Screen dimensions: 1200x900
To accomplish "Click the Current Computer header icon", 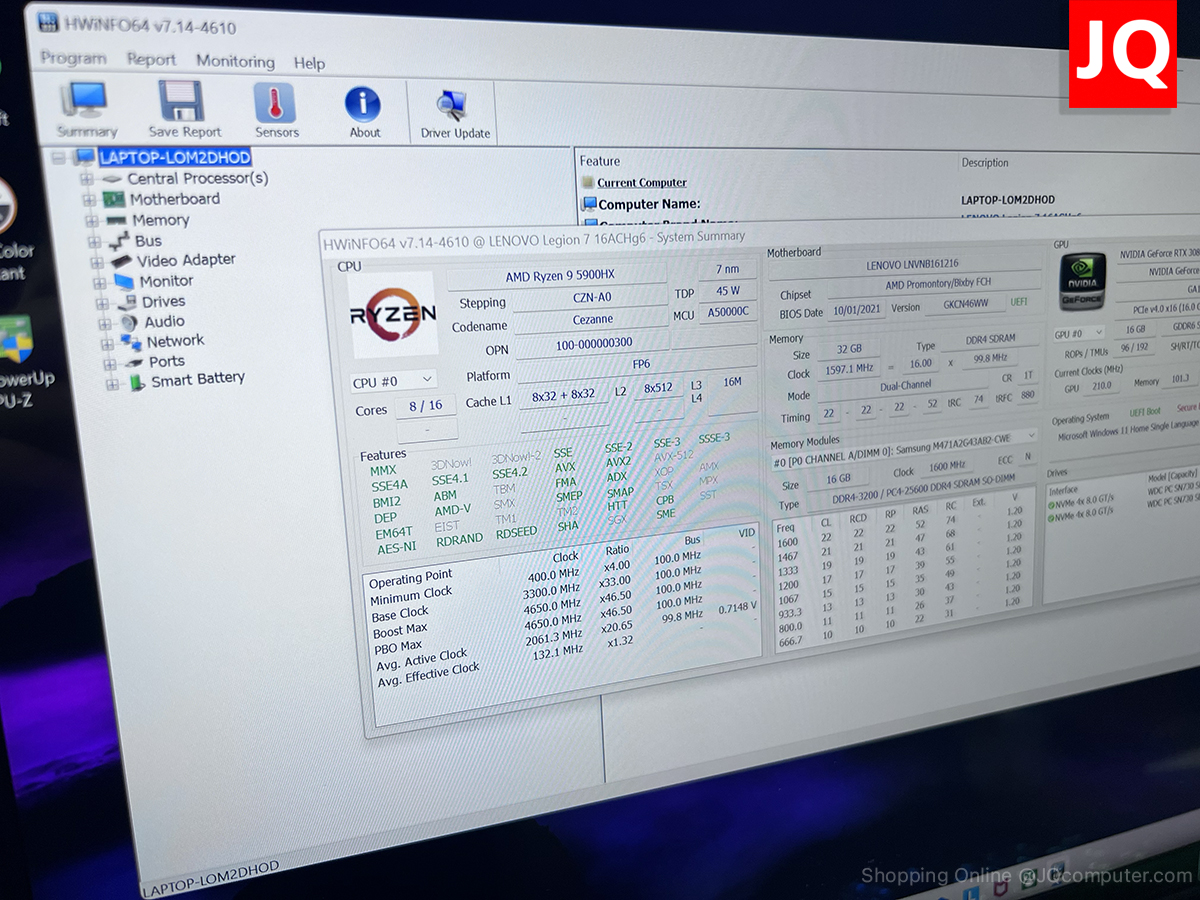I will (x=588, y=182).
